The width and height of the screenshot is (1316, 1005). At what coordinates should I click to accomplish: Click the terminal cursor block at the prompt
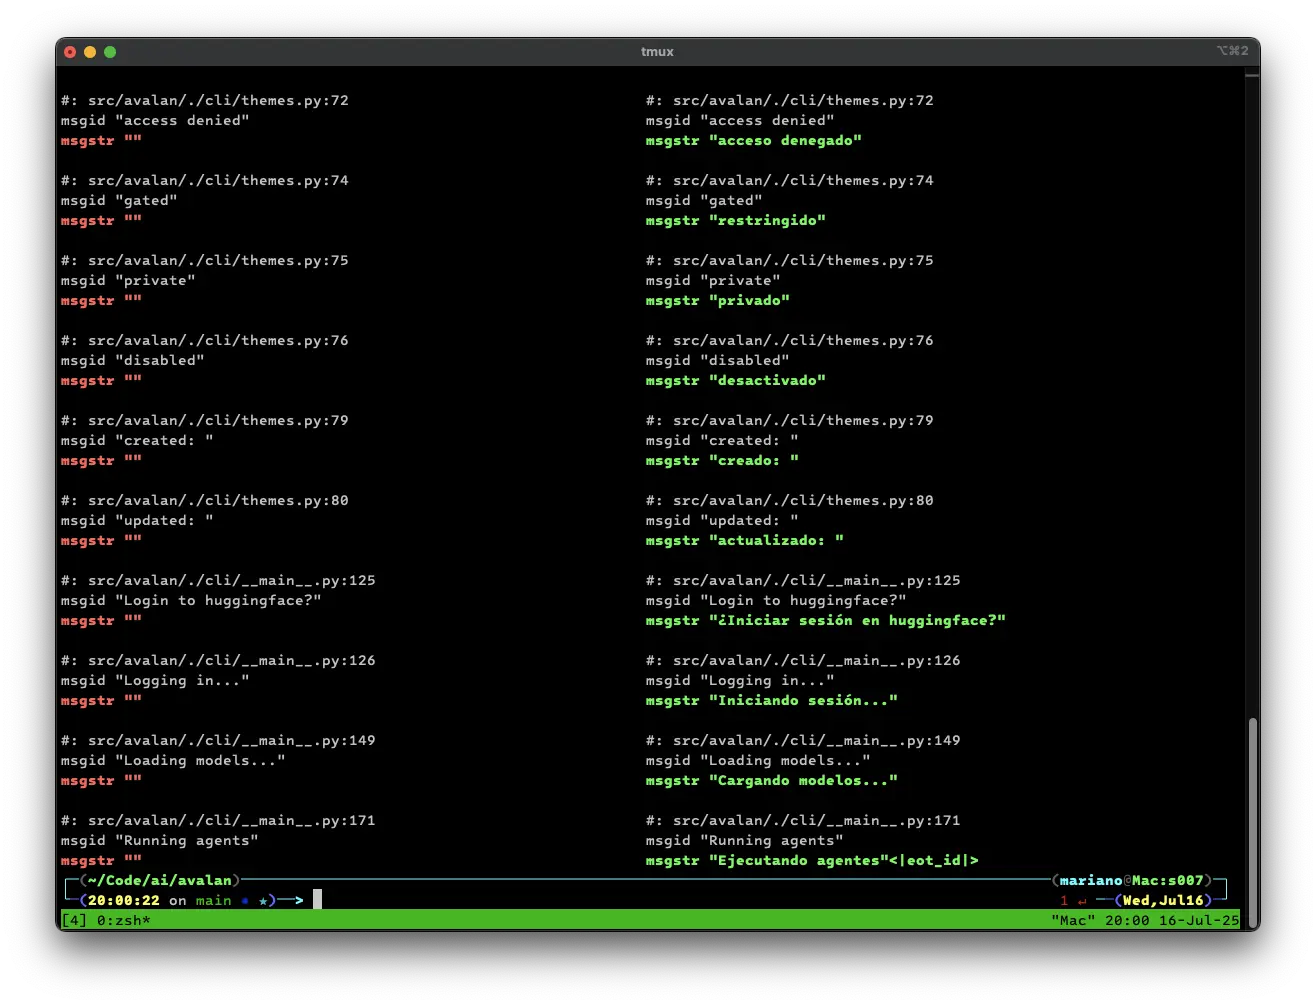tap(317, 899)
